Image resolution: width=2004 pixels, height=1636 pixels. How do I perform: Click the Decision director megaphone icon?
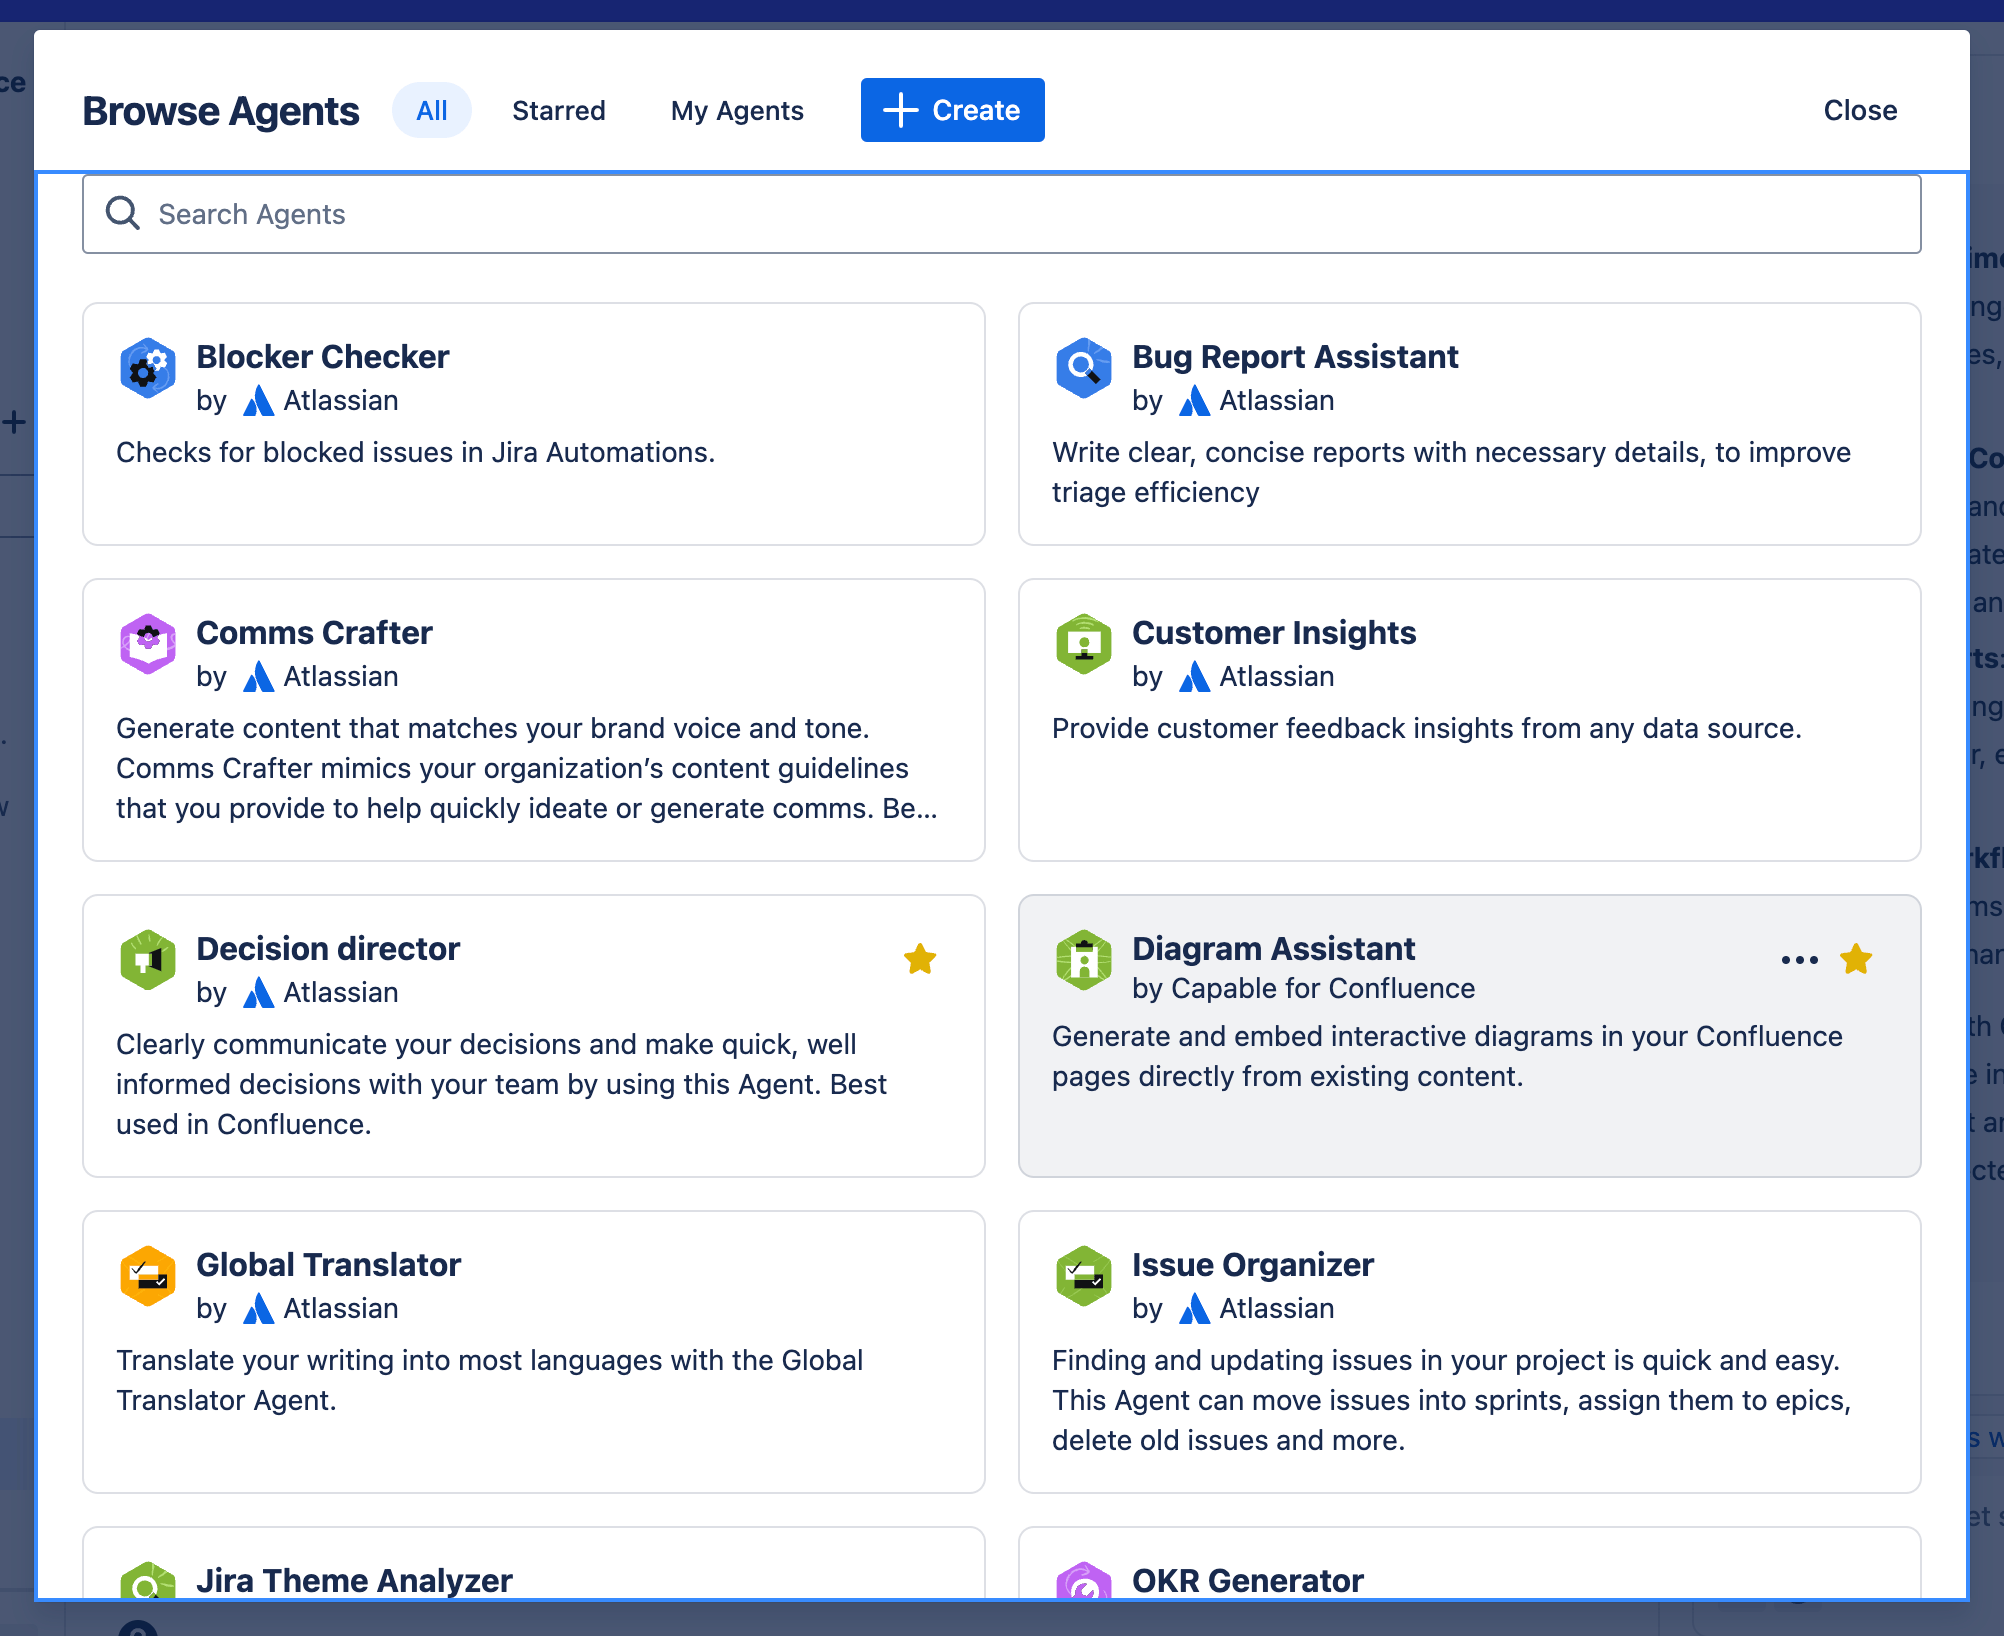pos(148,960)
